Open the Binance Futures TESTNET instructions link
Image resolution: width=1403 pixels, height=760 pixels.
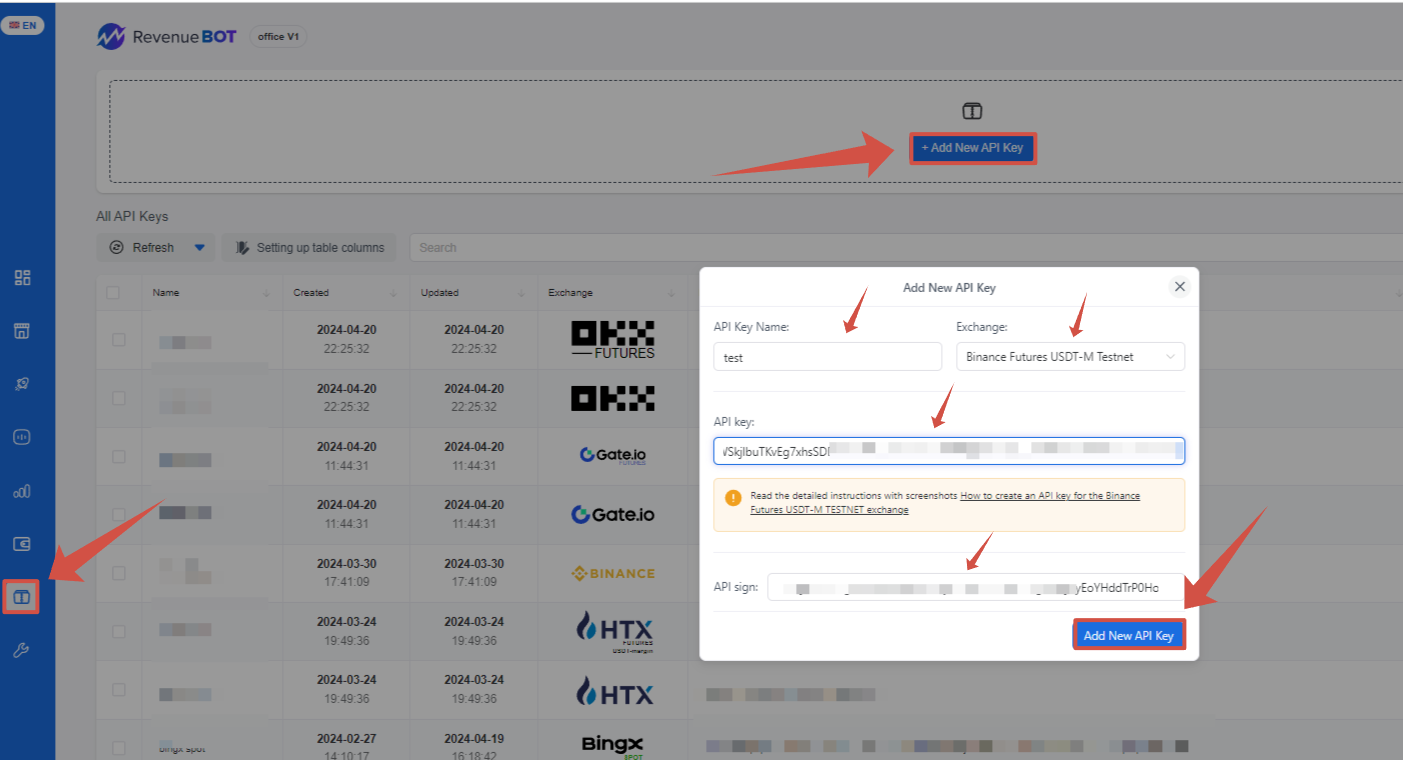945,502
